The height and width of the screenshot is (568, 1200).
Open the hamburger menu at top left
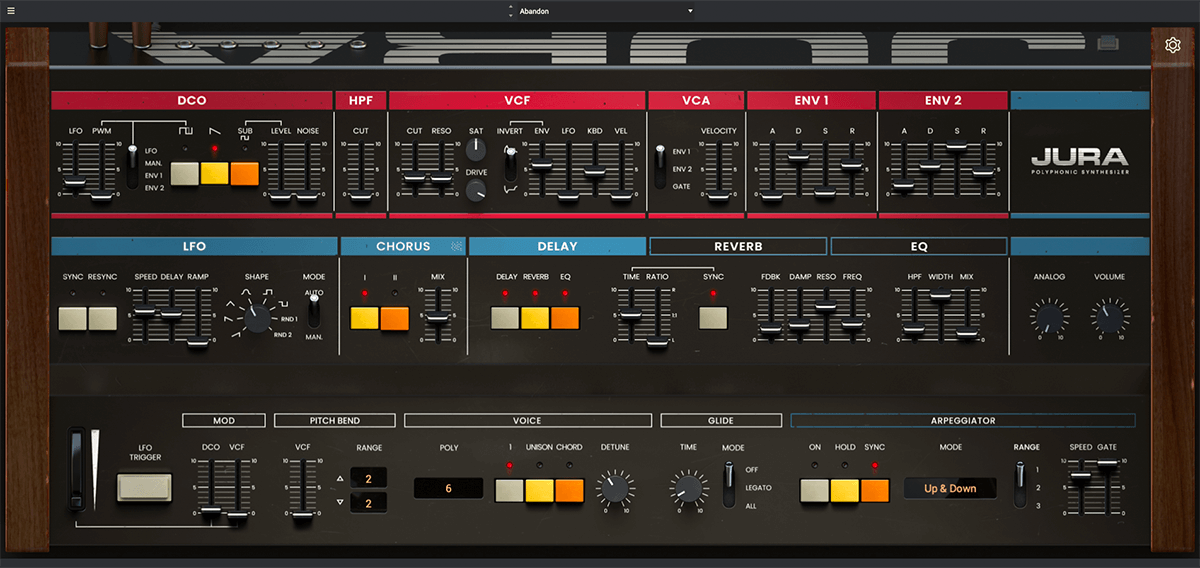11,11
